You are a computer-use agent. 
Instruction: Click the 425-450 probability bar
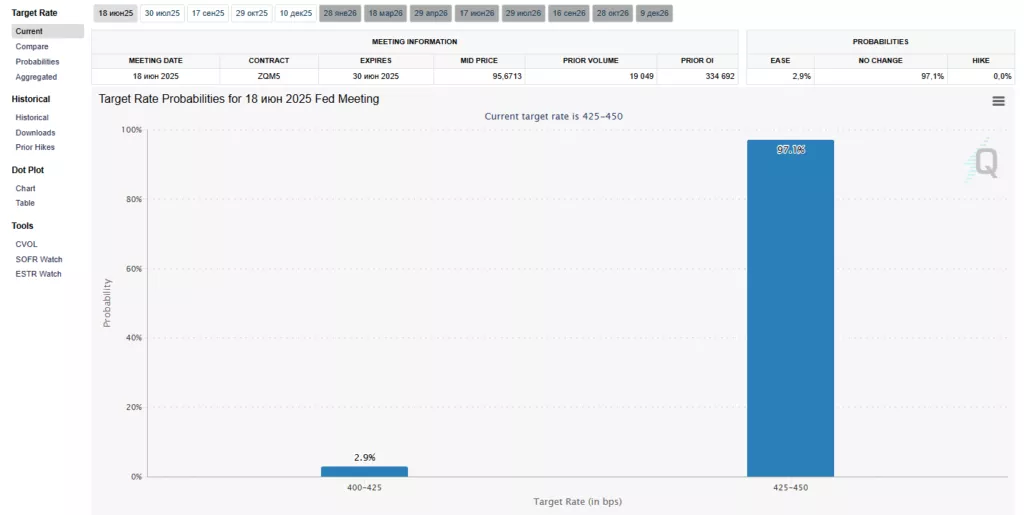click(790, 308)
